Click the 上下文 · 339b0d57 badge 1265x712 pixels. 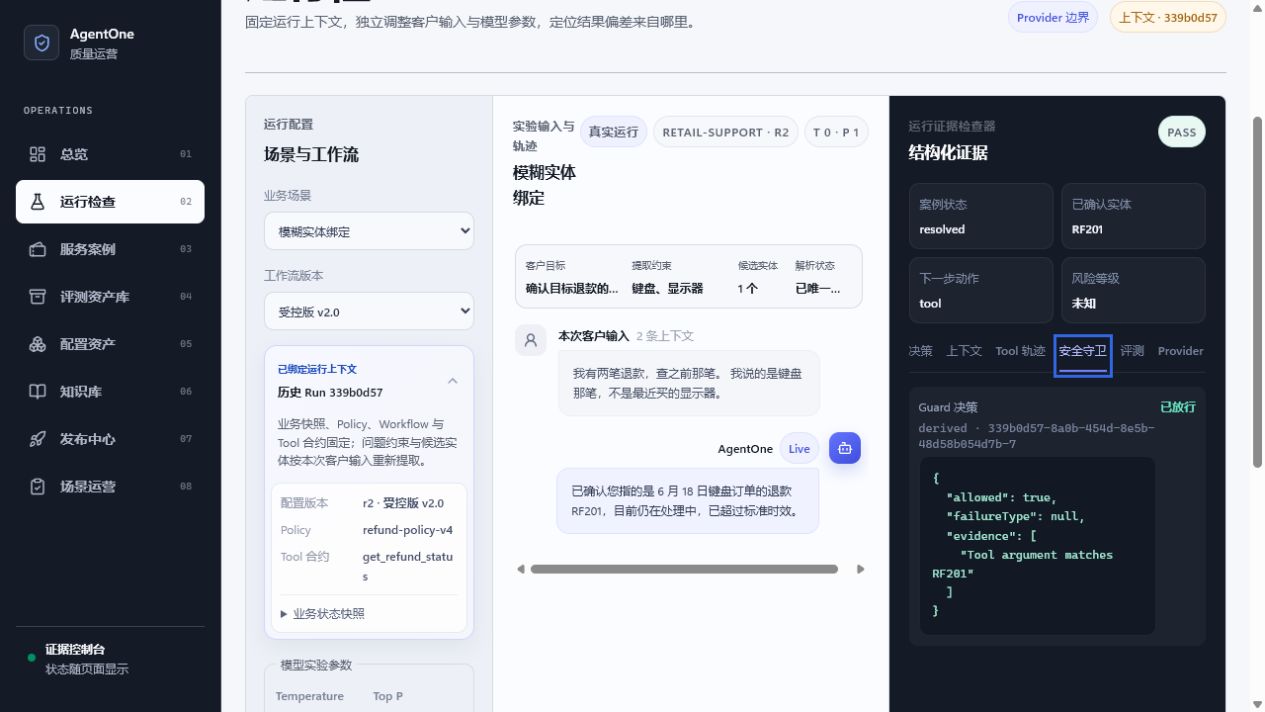pos(1168,18)
